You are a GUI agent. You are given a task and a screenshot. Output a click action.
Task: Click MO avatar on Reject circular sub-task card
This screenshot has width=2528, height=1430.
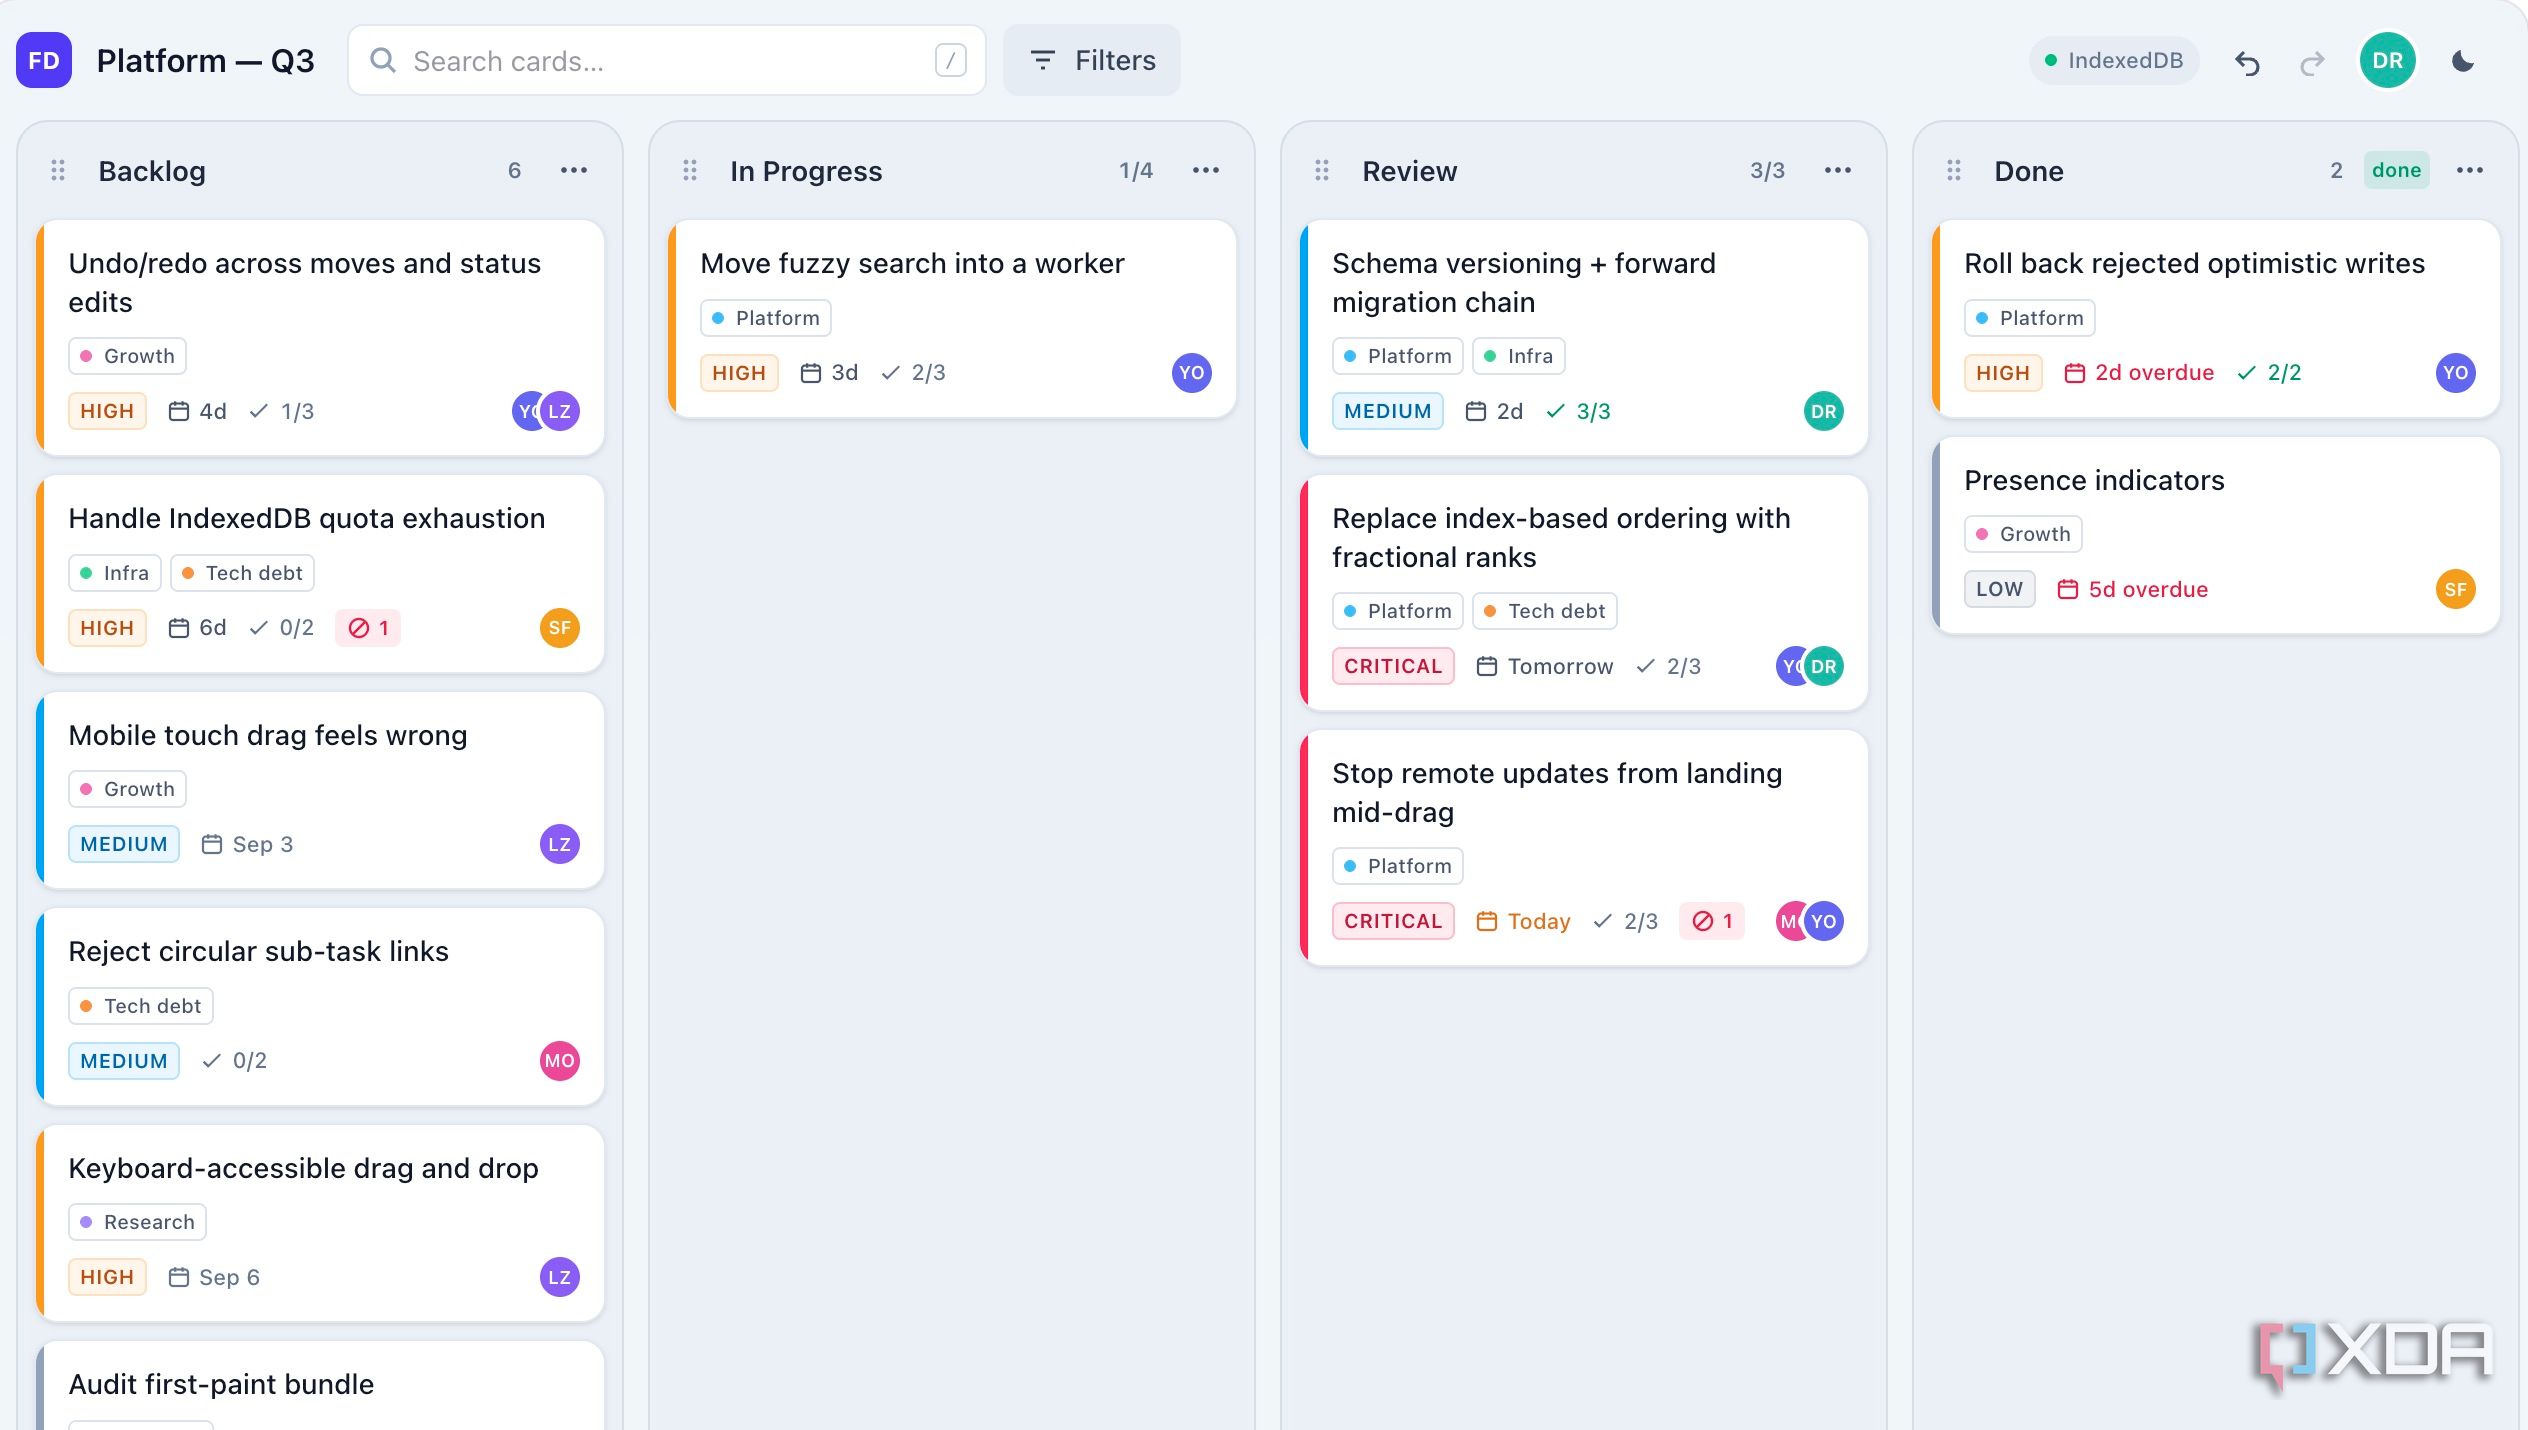tap(560, 1061)
